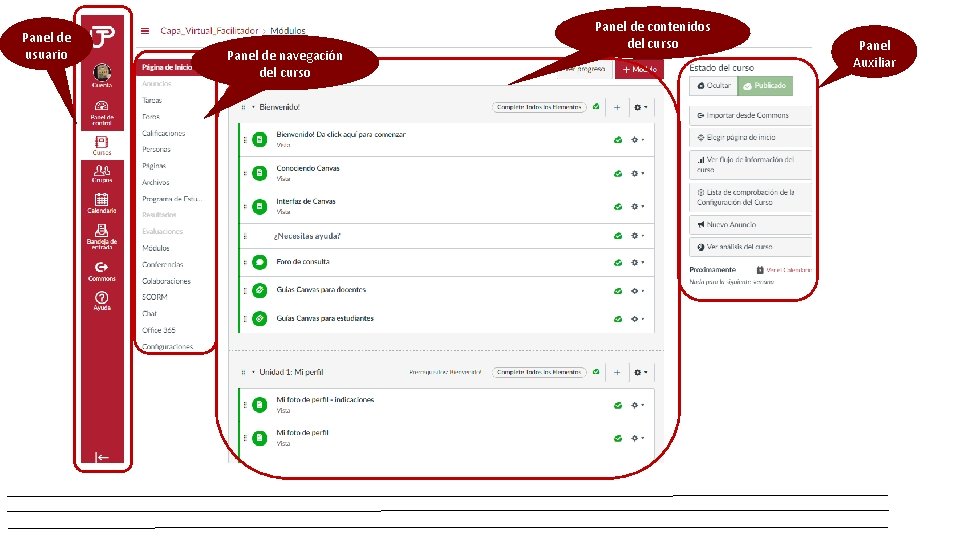Toggle publish status of Unidad 1: Mi perfil module
The width and height of the screenshot is (960, 540).
[596, 372]
